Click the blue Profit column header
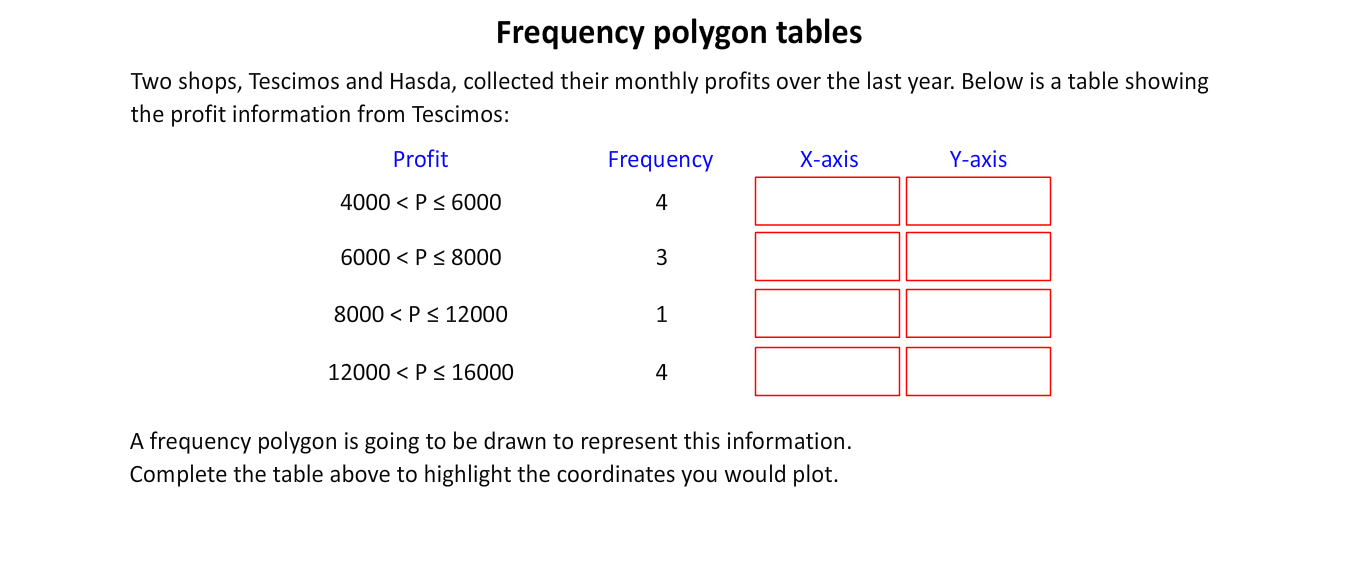The height and width of the screenshot is (562, 1366). (x=420, y=159)
